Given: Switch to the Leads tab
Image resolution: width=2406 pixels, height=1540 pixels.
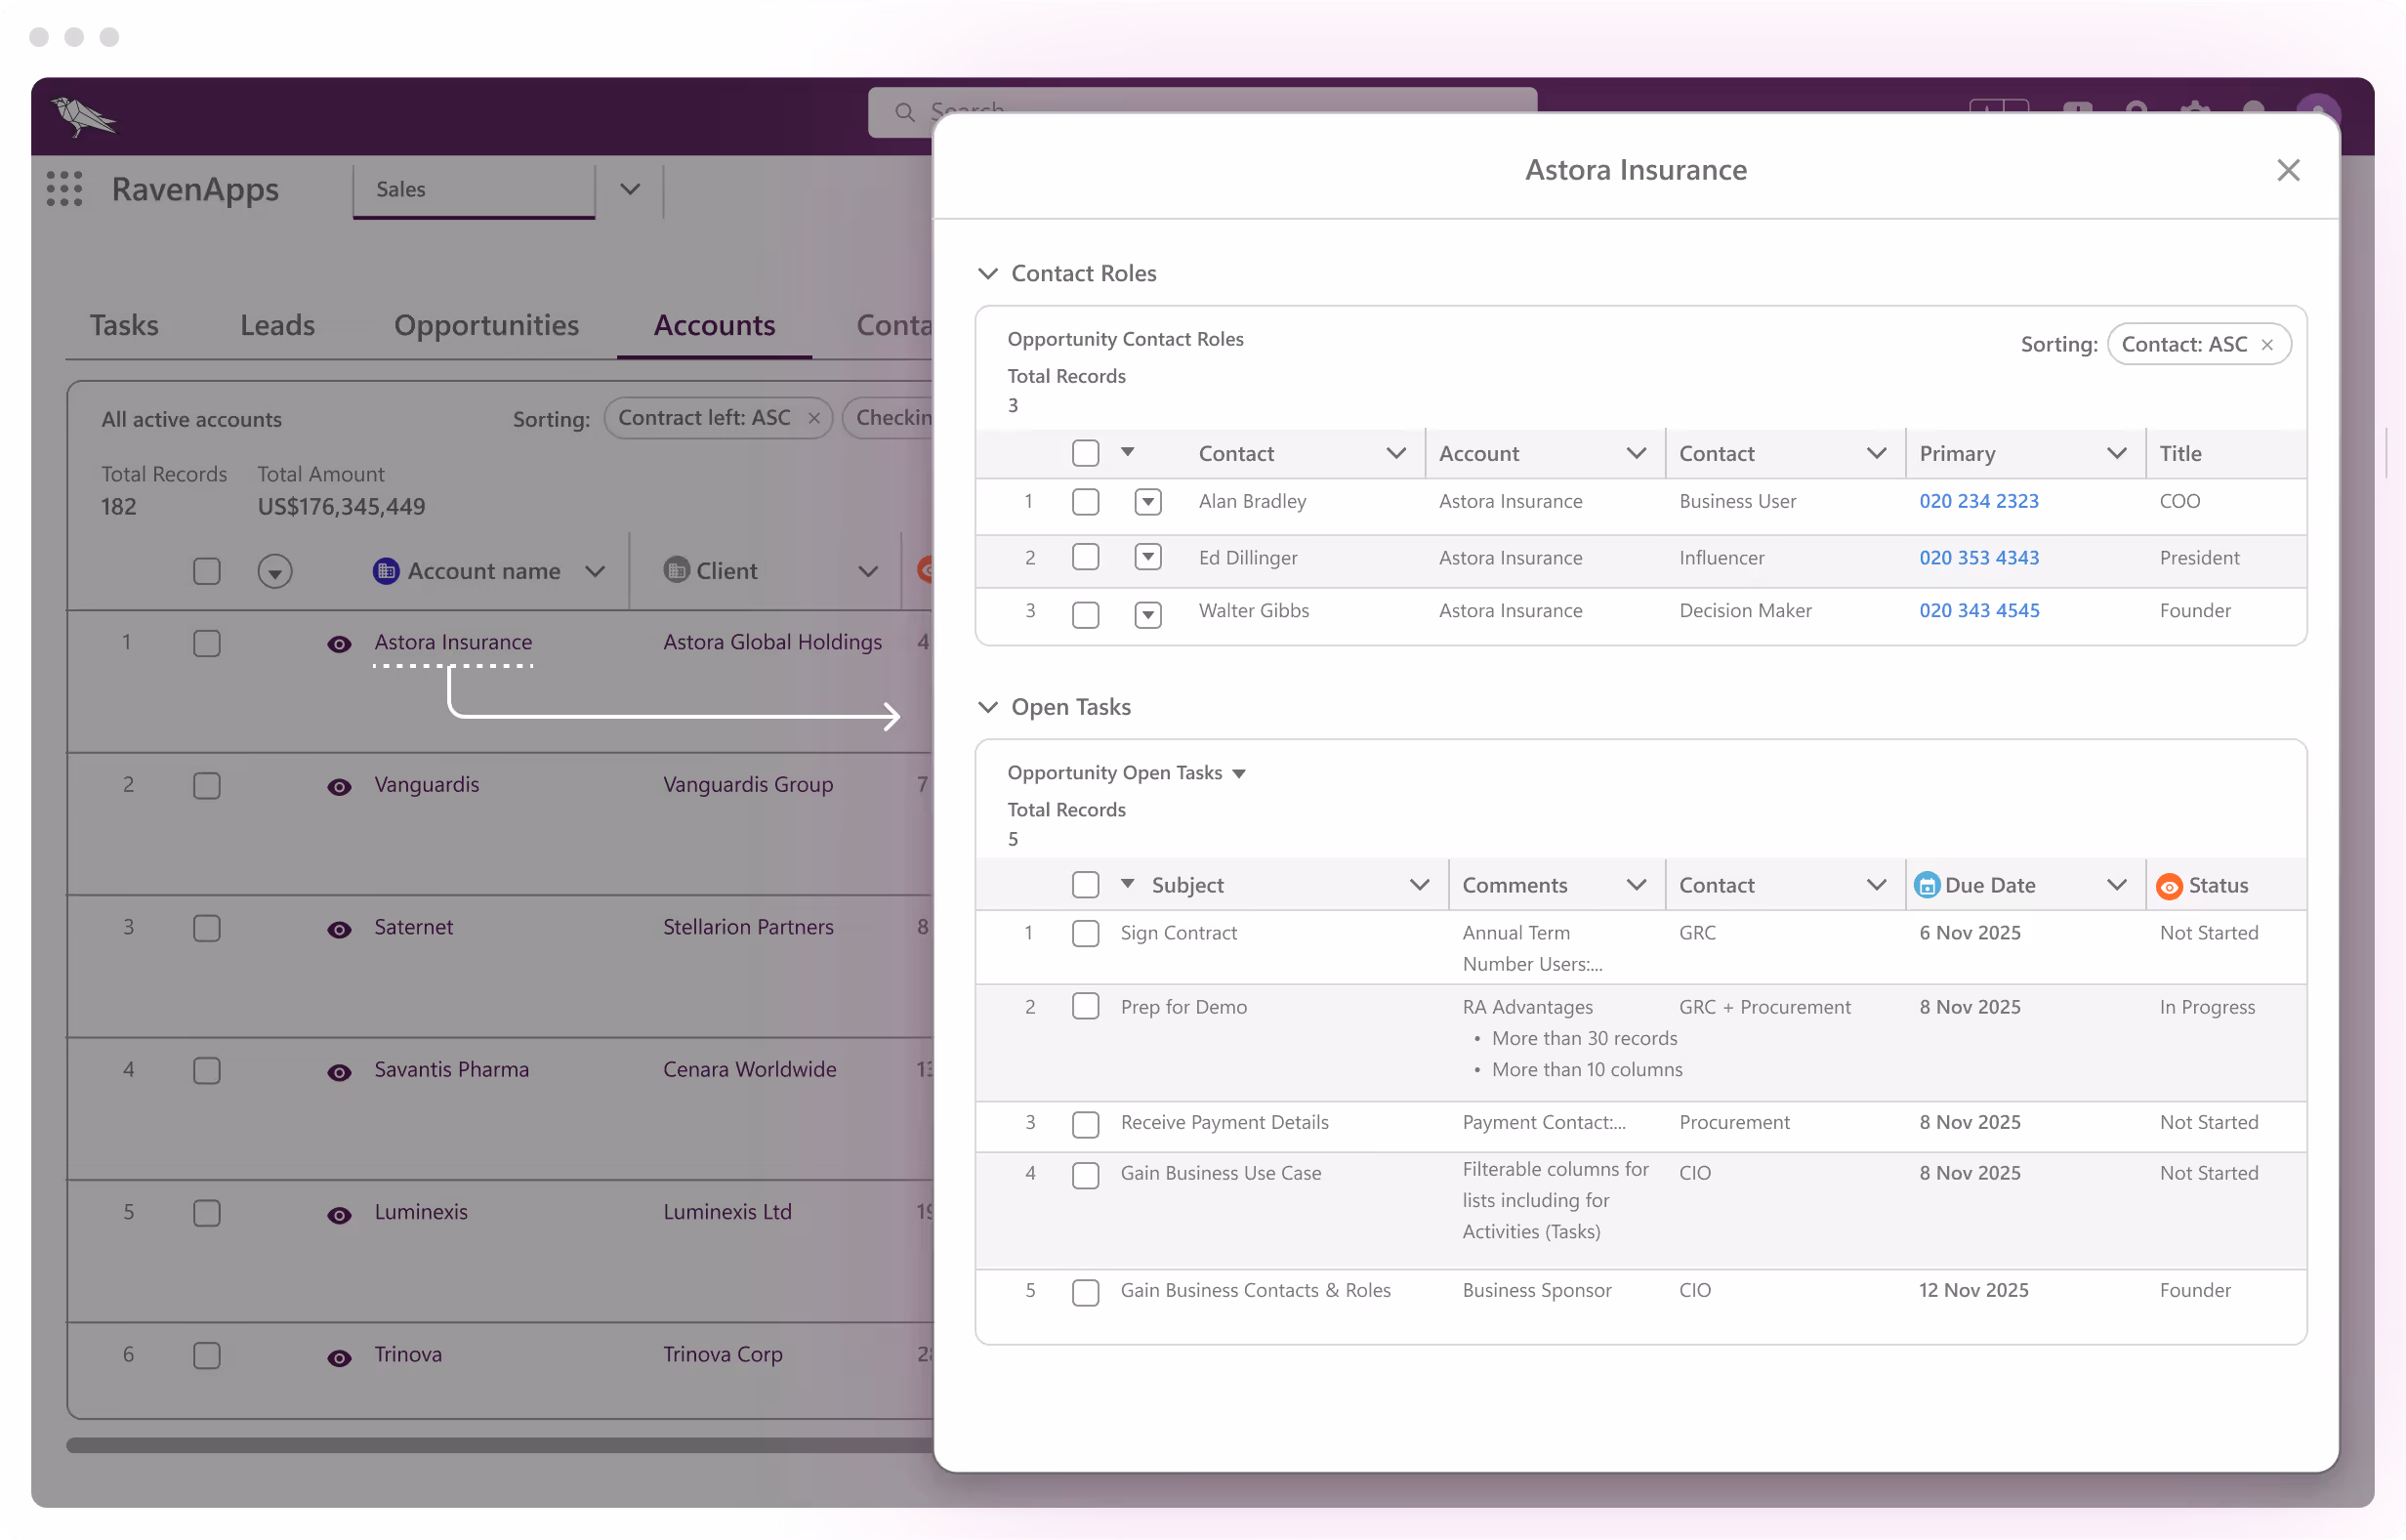Looking at the screenshot, I should pyautogui.click(x=277, y=325).
